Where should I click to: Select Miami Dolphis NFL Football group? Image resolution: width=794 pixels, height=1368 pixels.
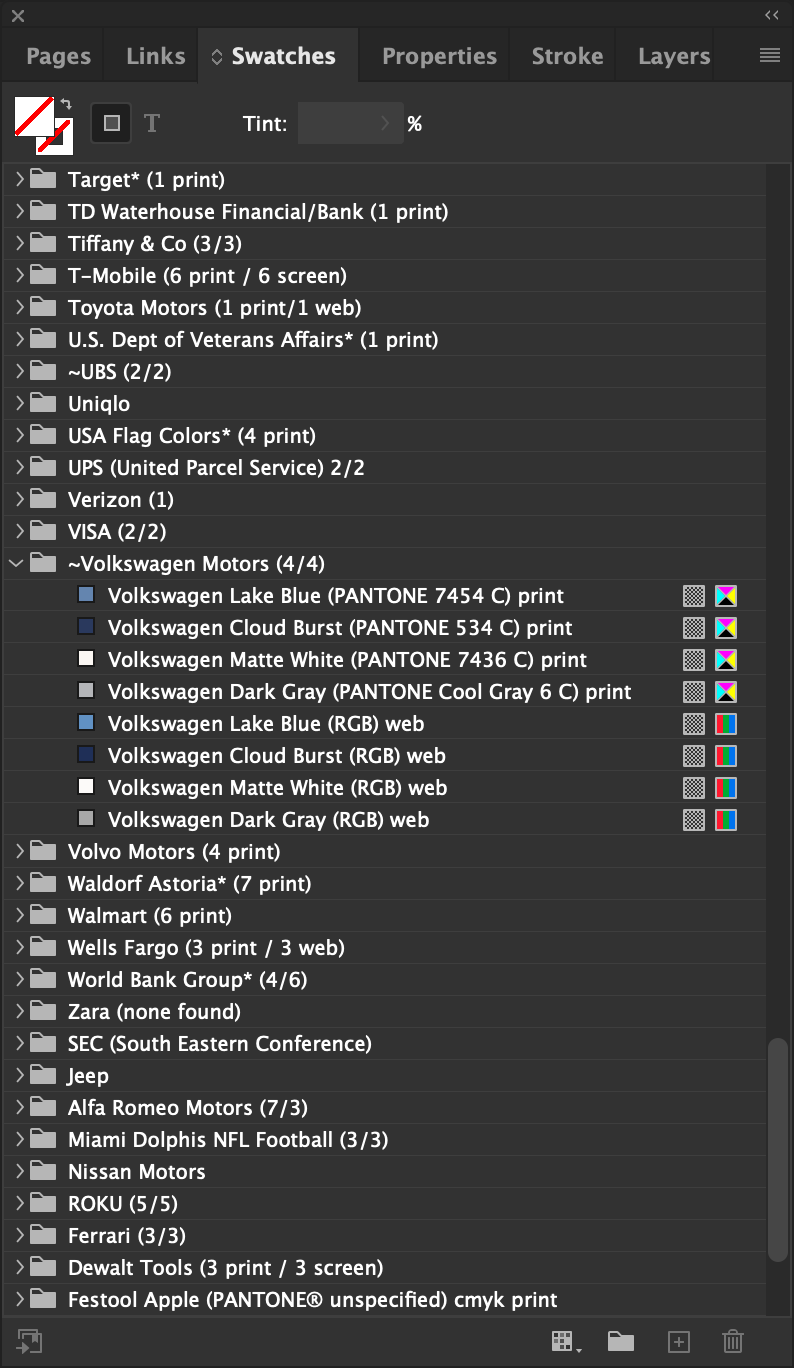click(385, 1140)
